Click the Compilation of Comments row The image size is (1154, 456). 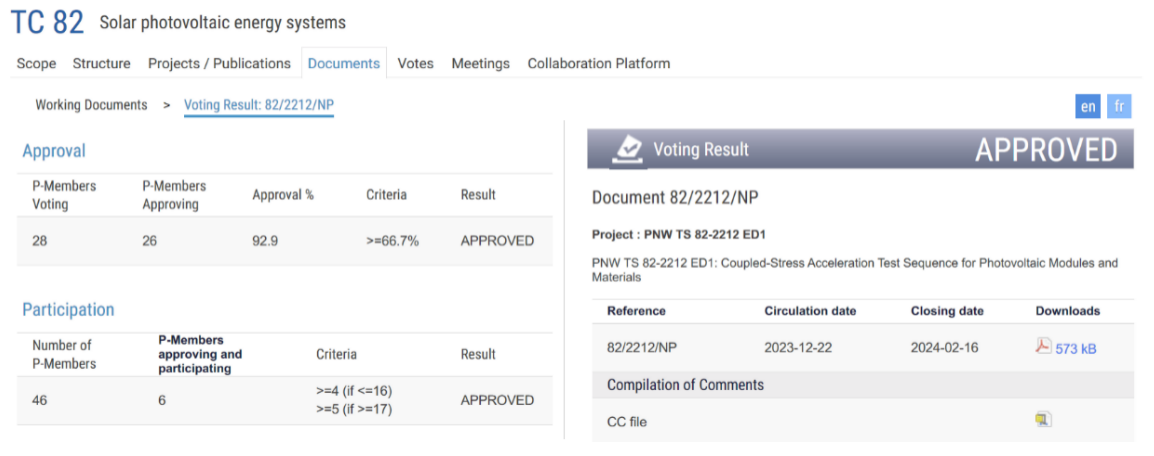coord(685,385)
